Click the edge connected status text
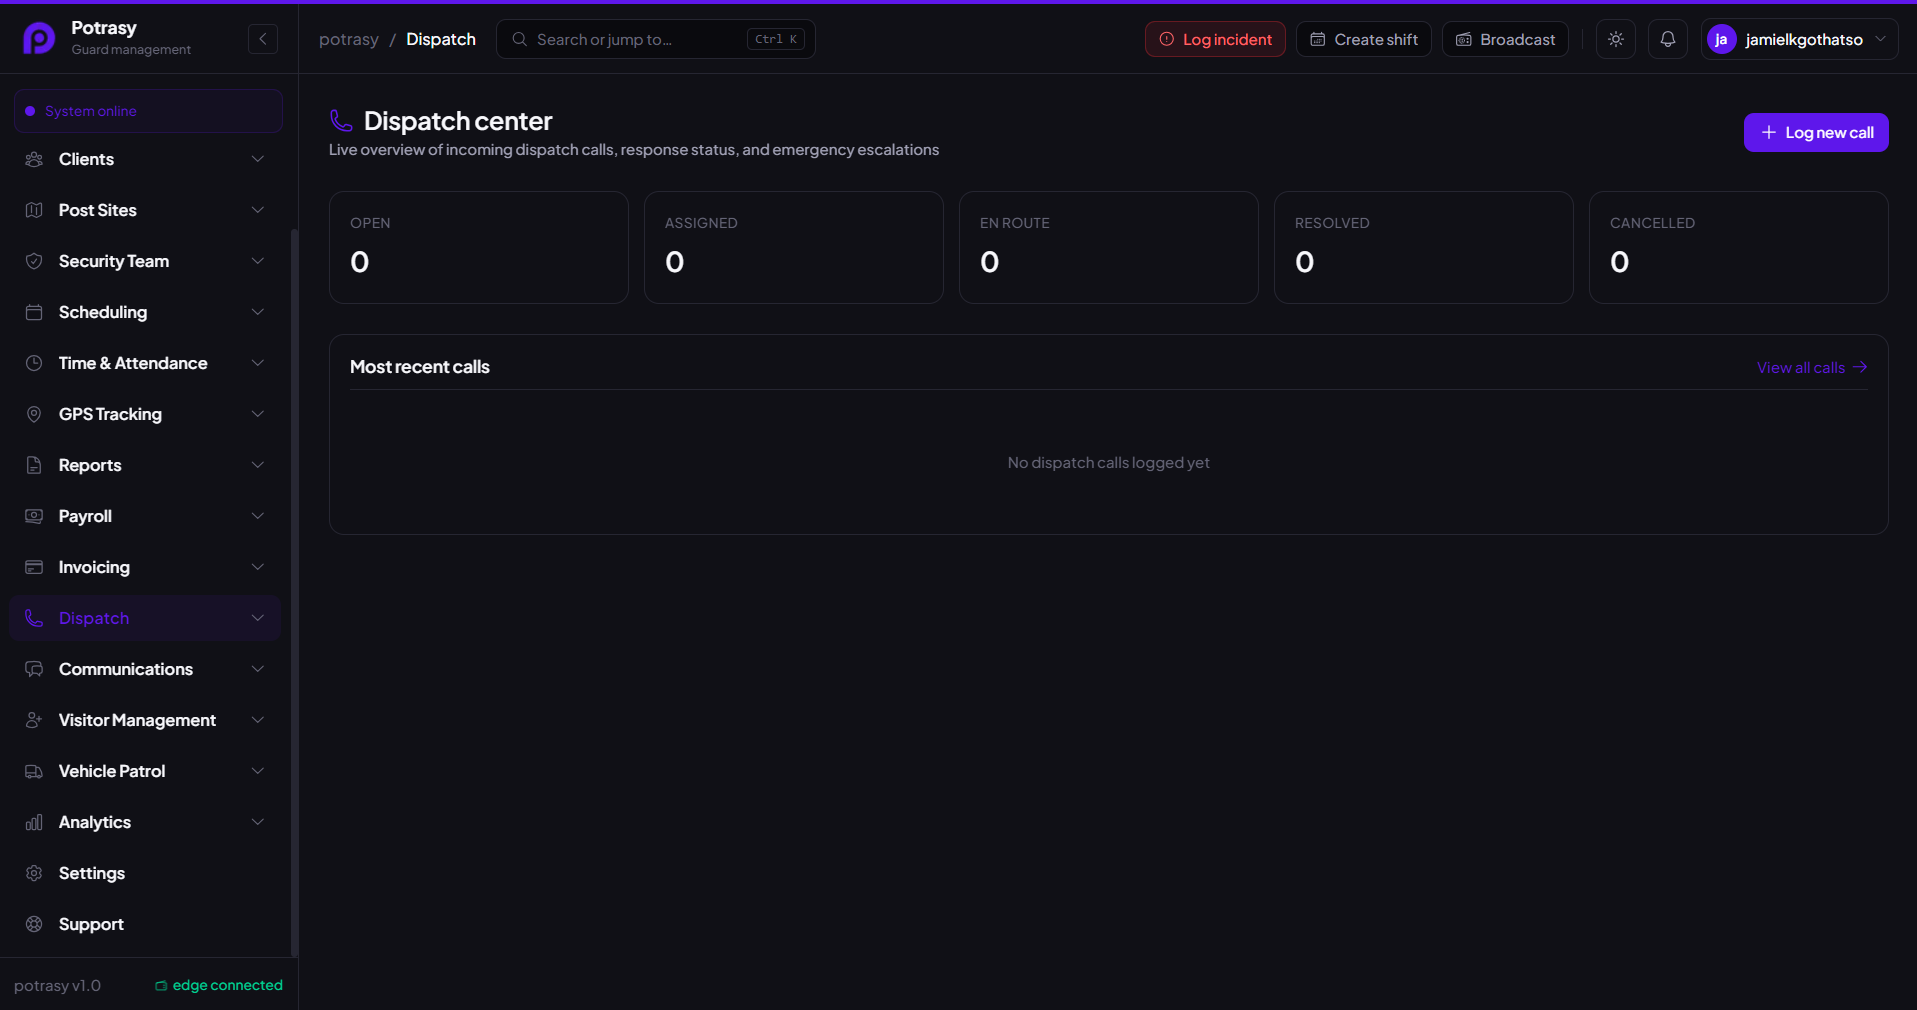Screen dimensions: 1917x1010 coord(227,985)
